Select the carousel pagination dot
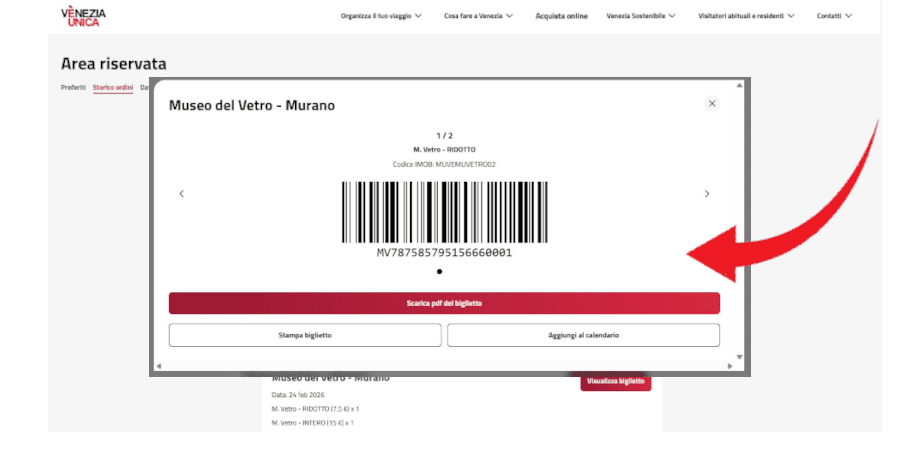 [x=440, y=271]
